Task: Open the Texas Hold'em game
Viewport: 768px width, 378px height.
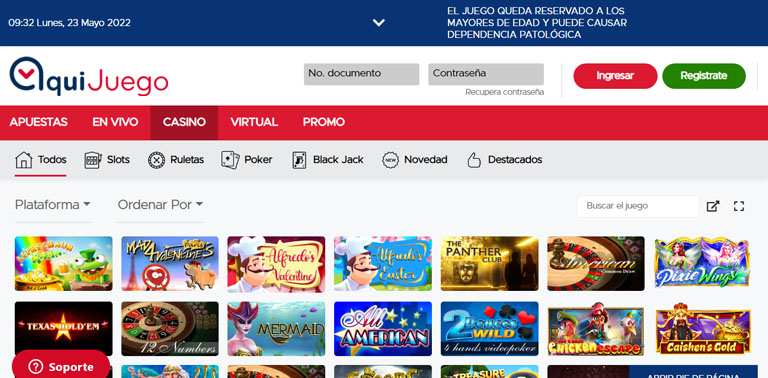Action: (64, 329)
